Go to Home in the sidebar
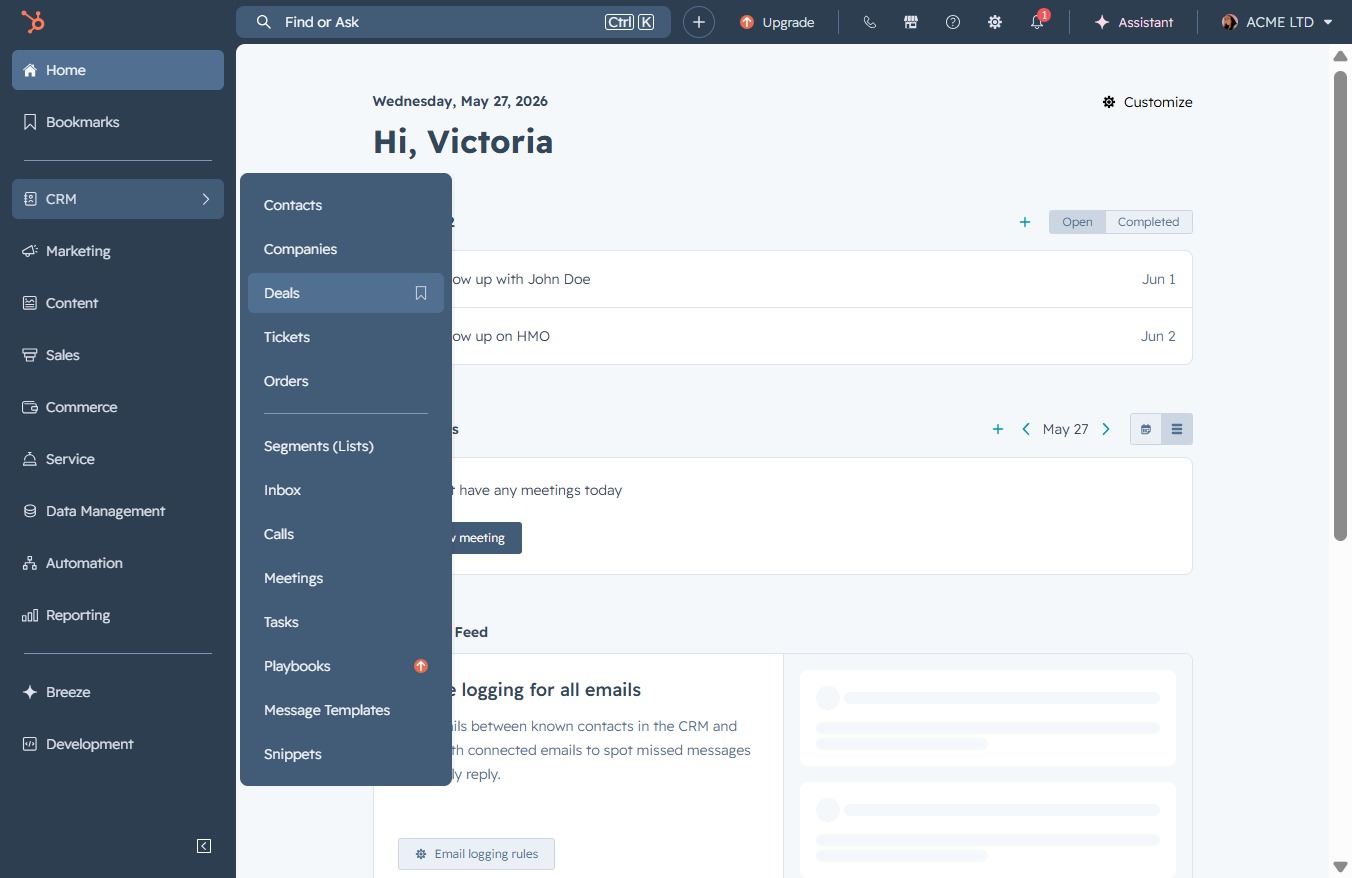The height and width of the screenshot is (878, 1352). tap(118, 70)
